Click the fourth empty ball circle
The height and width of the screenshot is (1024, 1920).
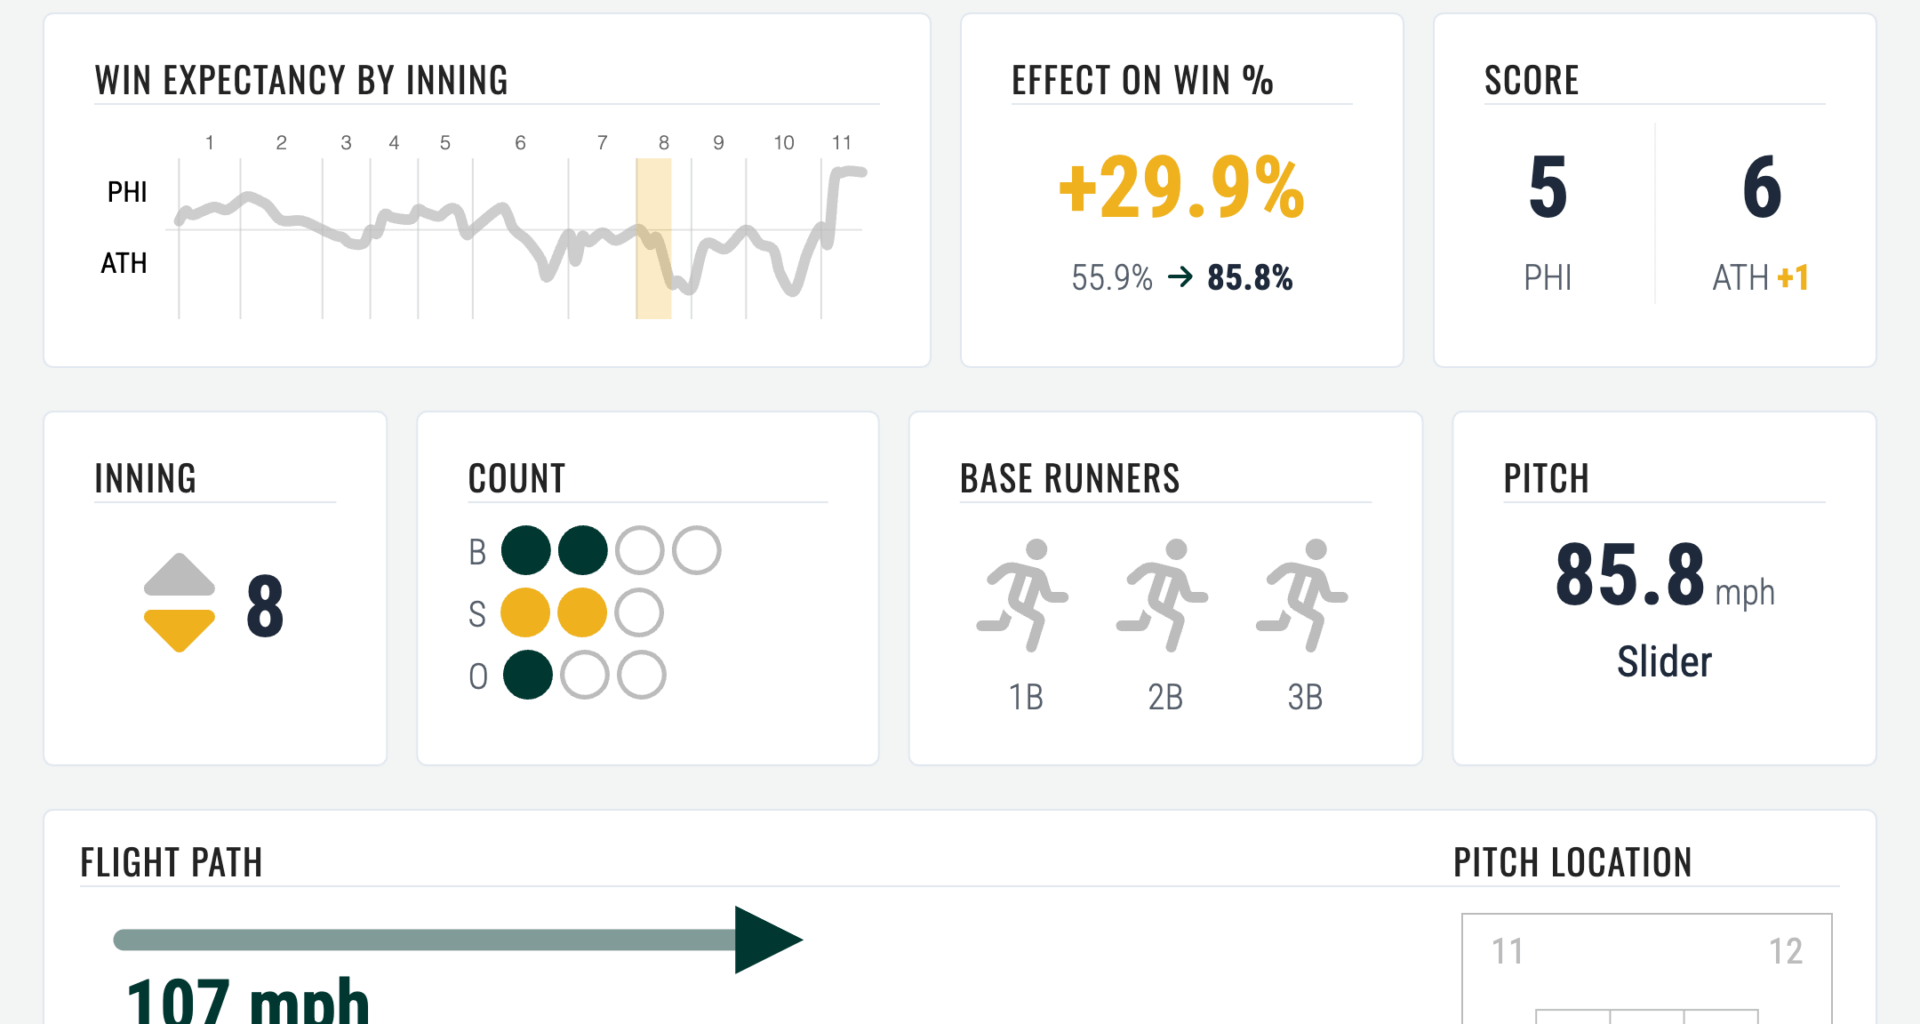(697, 551)
